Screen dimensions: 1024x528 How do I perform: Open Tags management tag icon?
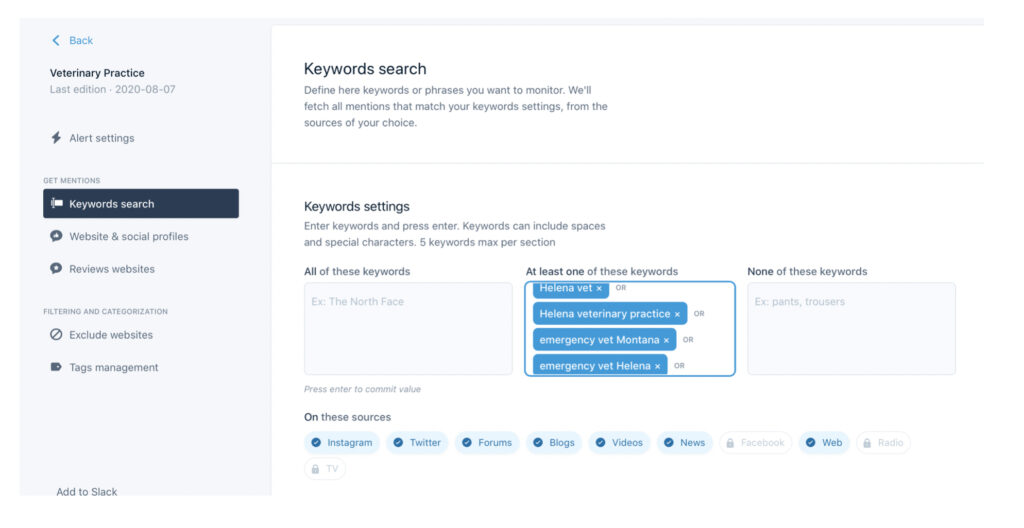56,367
